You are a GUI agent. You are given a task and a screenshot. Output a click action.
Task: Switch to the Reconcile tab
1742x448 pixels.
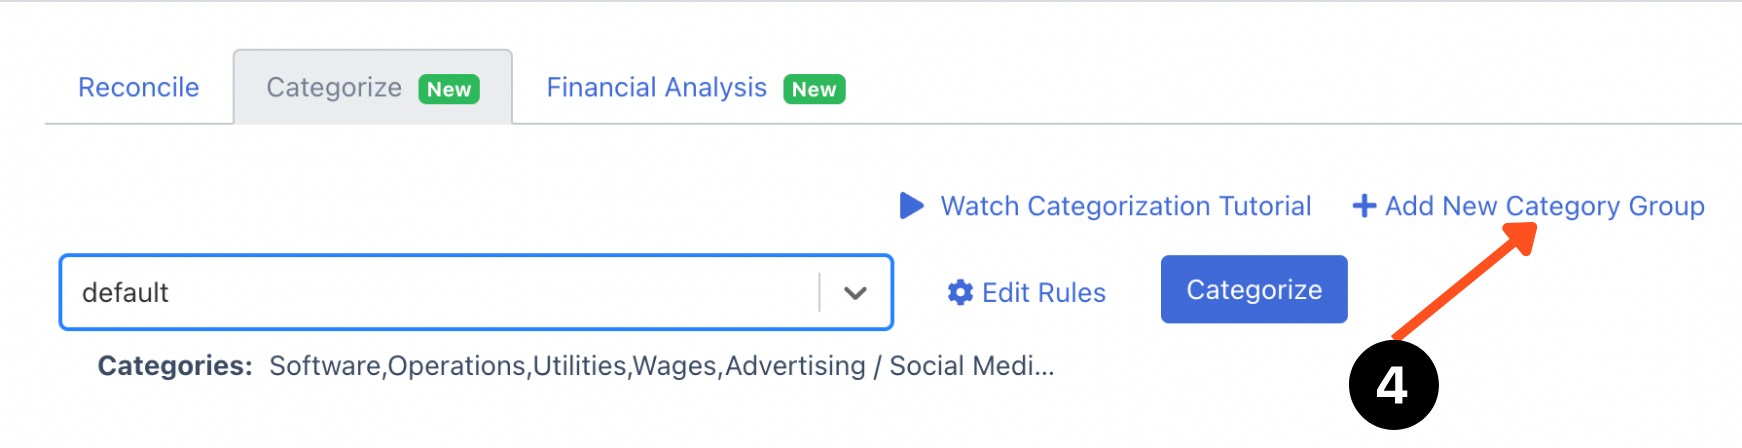139,88
